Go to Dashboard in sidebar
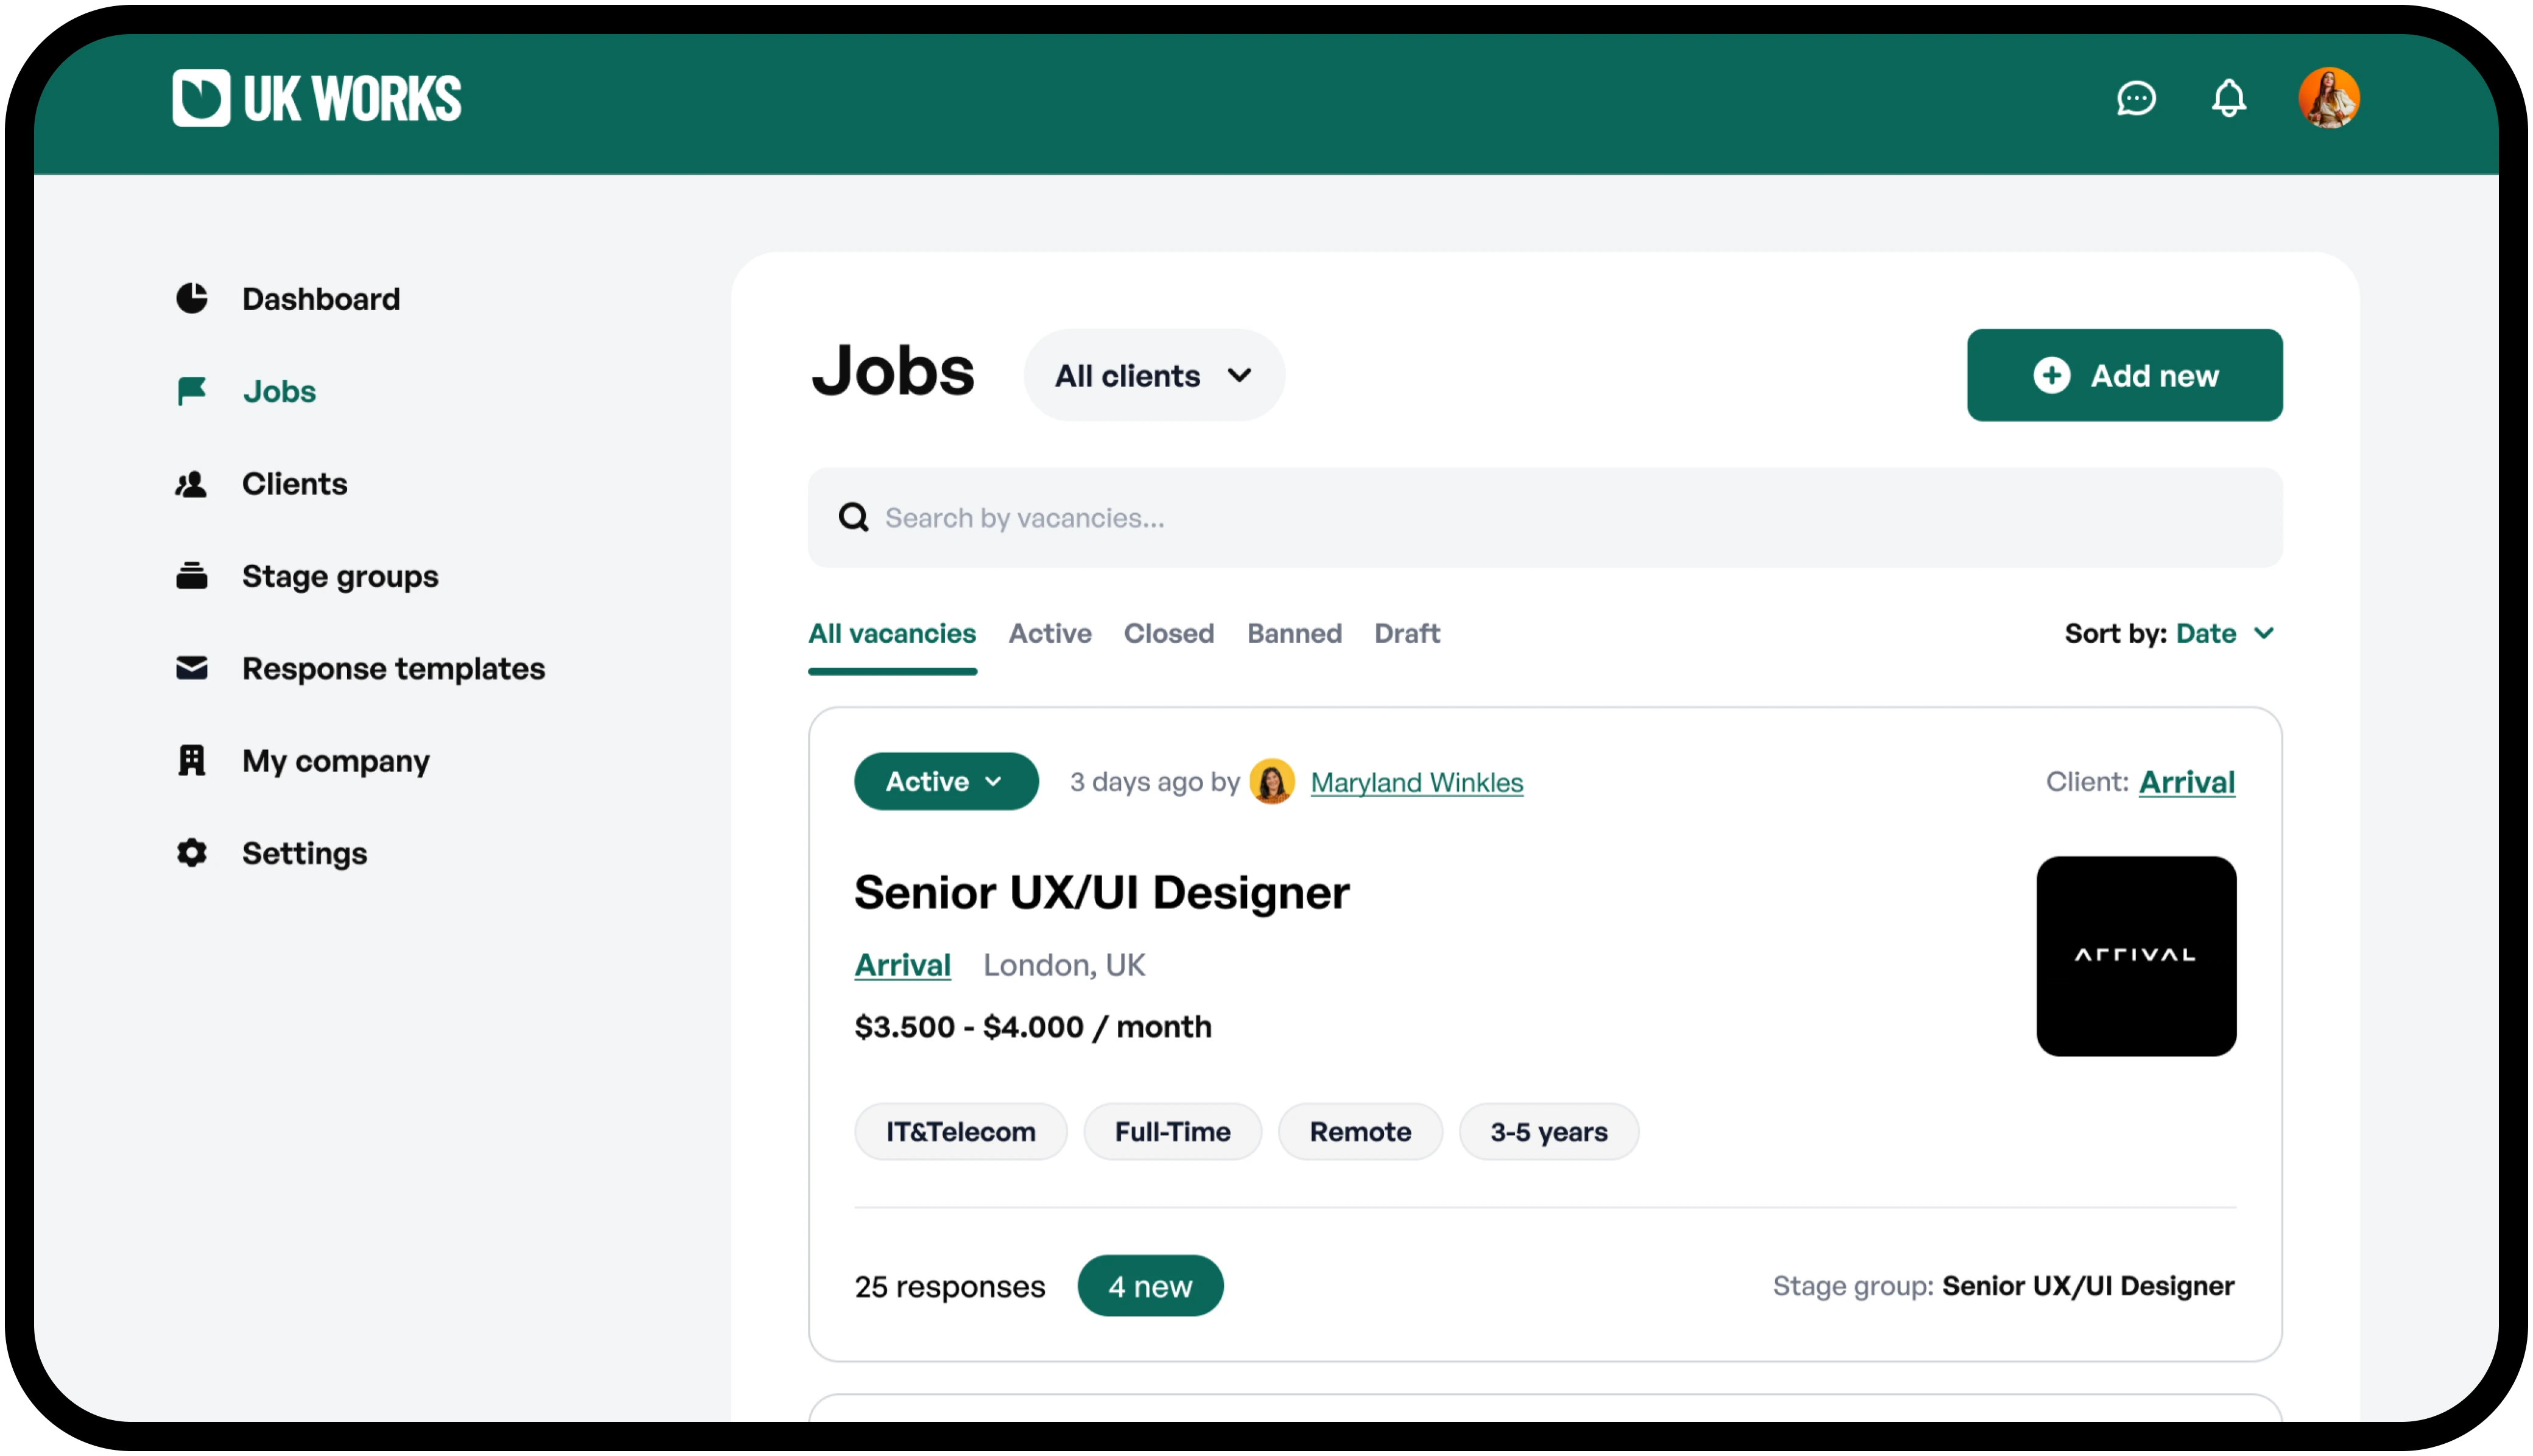Viewport: 2533px width, 1456px height. point(321,298)
